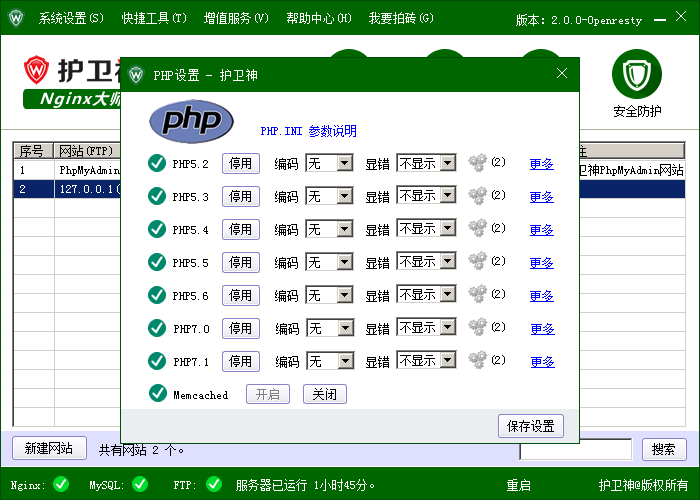The height and width of the screenshot is (500, 700).
Task: Click the gears icon in PHP7.1 row
Action: (478, 360)
